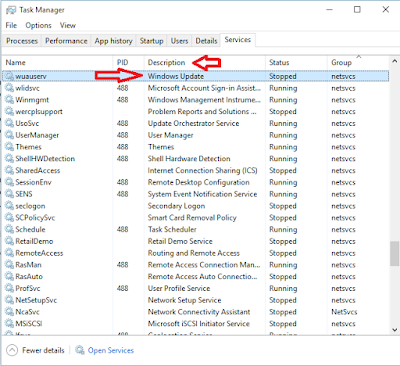
Task: Click the SessionEnv service gear icon
Action: point(10,182)
